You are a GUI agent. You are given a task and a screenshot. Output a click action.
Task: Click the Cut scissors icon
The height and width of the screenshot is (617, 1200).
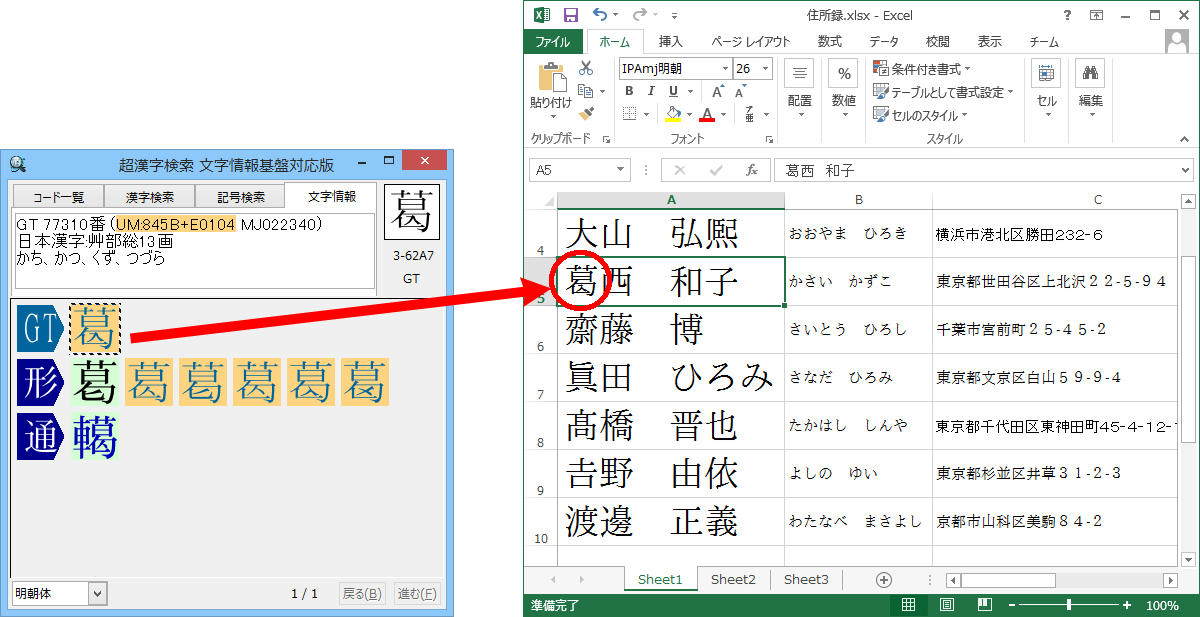coord(586,68)
